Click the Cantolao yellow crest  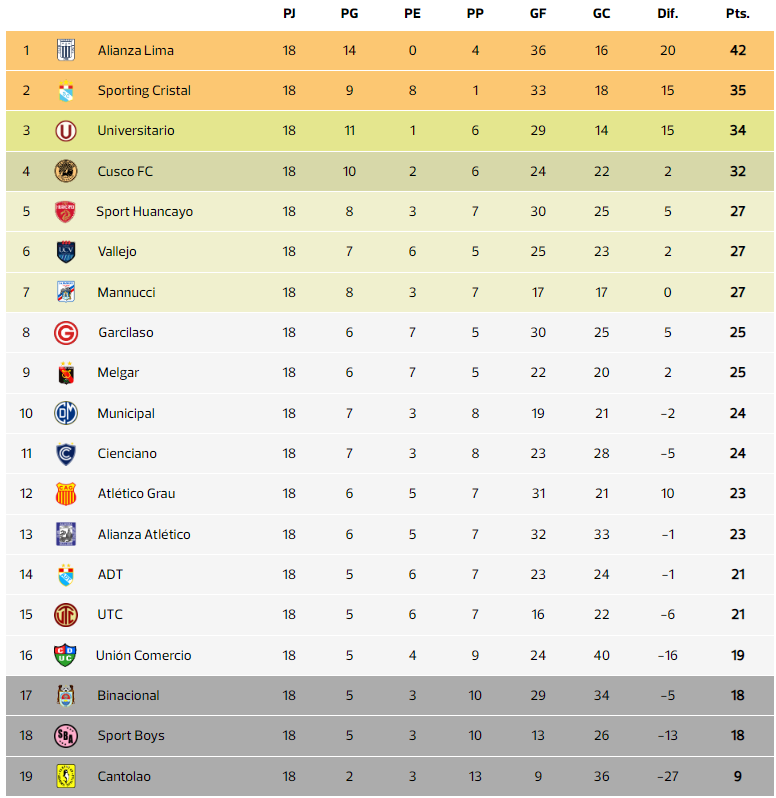click(x=66, y=777)
